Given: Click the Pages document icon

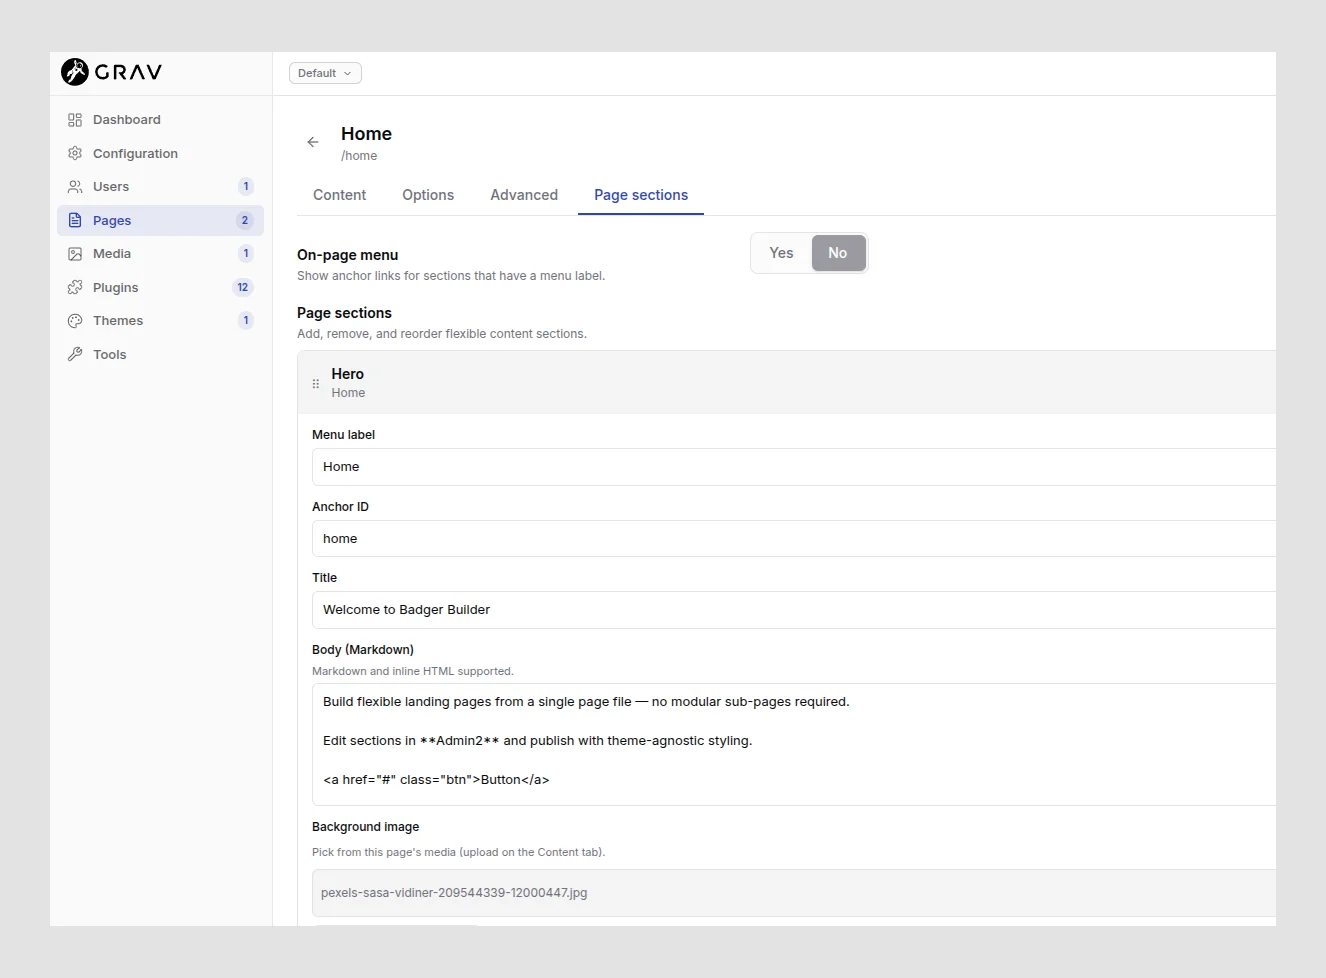Looking at the screenshot, I should (75, 220).
